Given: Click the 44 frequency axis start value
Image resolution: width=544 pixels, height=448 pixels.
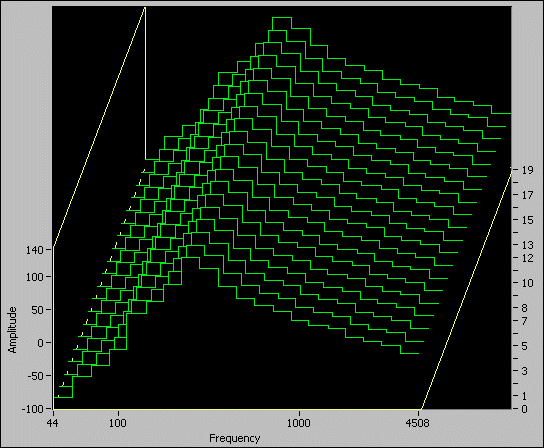Looking at the screenshot, I should point(52,423).
